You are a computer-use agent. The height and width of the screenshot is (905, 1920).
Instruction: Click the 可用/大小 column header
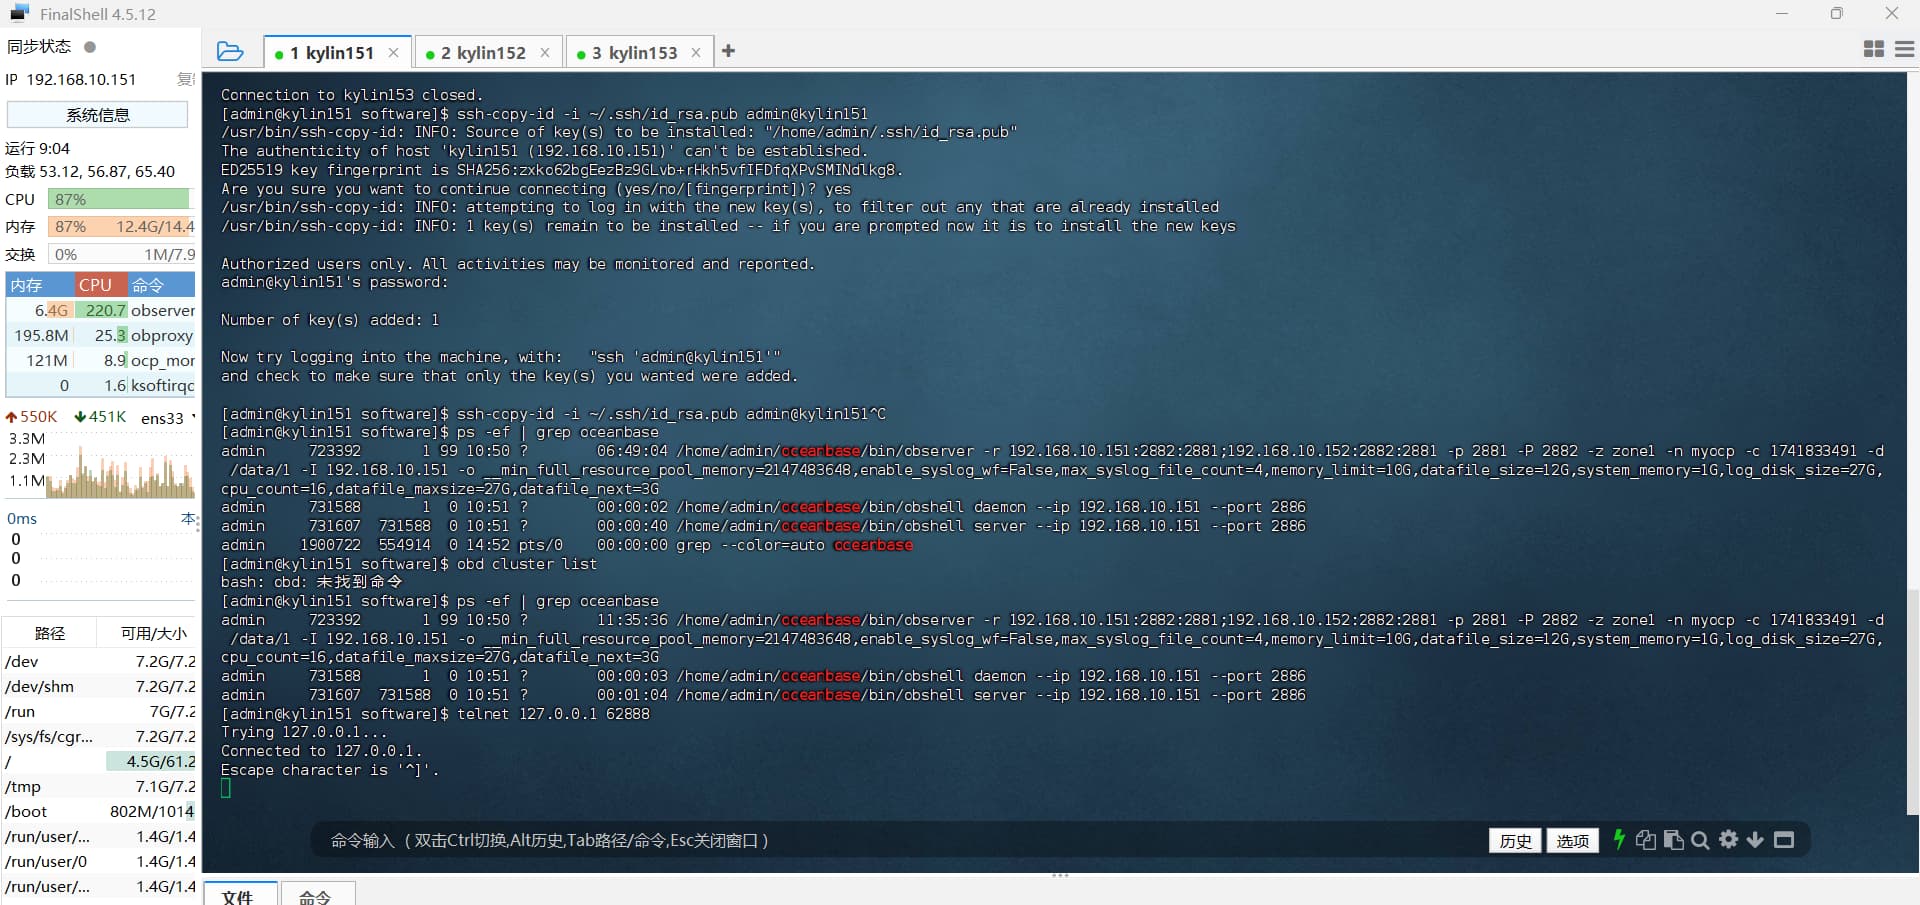[148, 633]
